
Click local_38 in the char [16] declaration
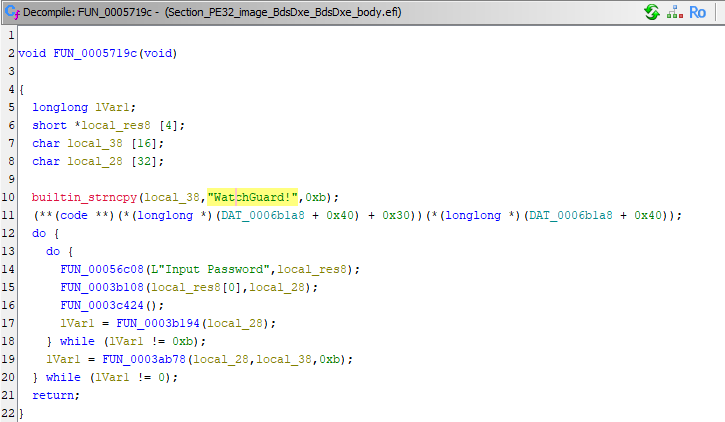tap(95, 144)
